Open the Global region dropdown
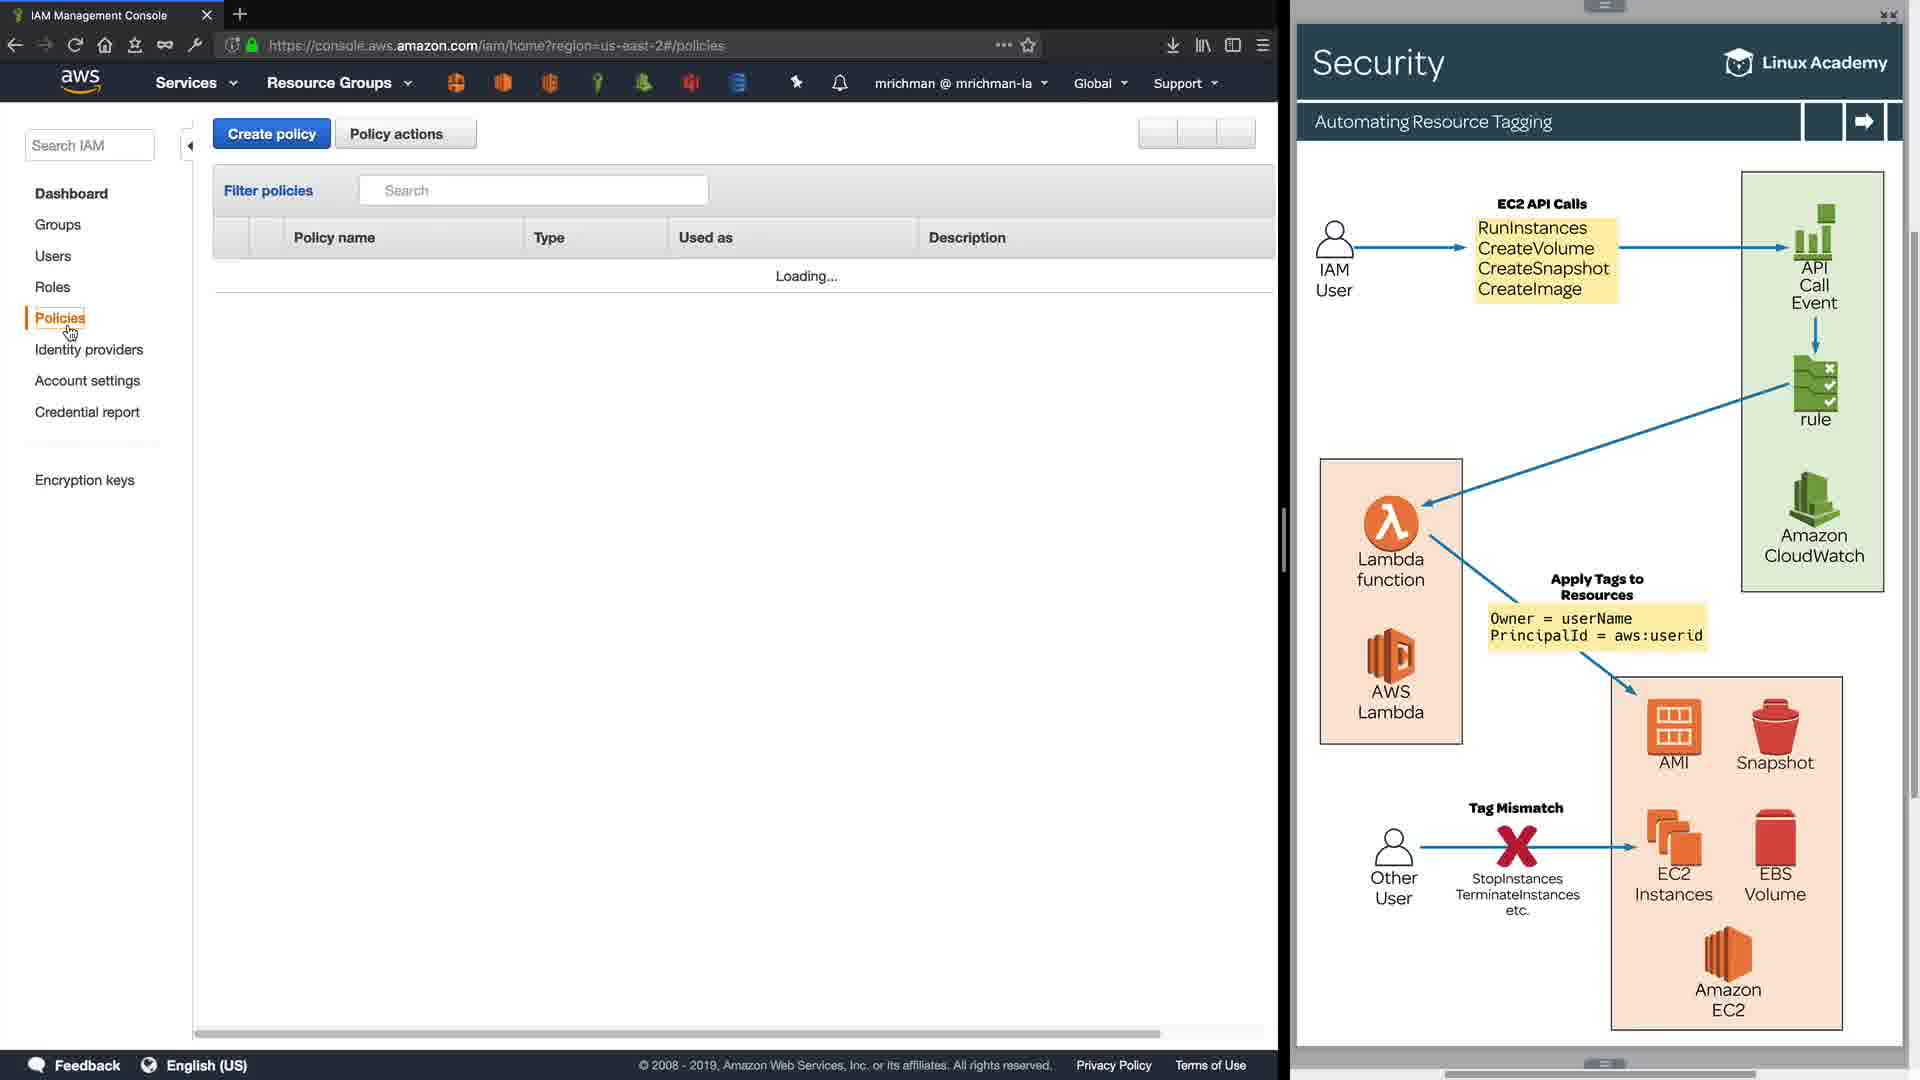Screen dimensions: 1920x1080 tap(1100, 84)
